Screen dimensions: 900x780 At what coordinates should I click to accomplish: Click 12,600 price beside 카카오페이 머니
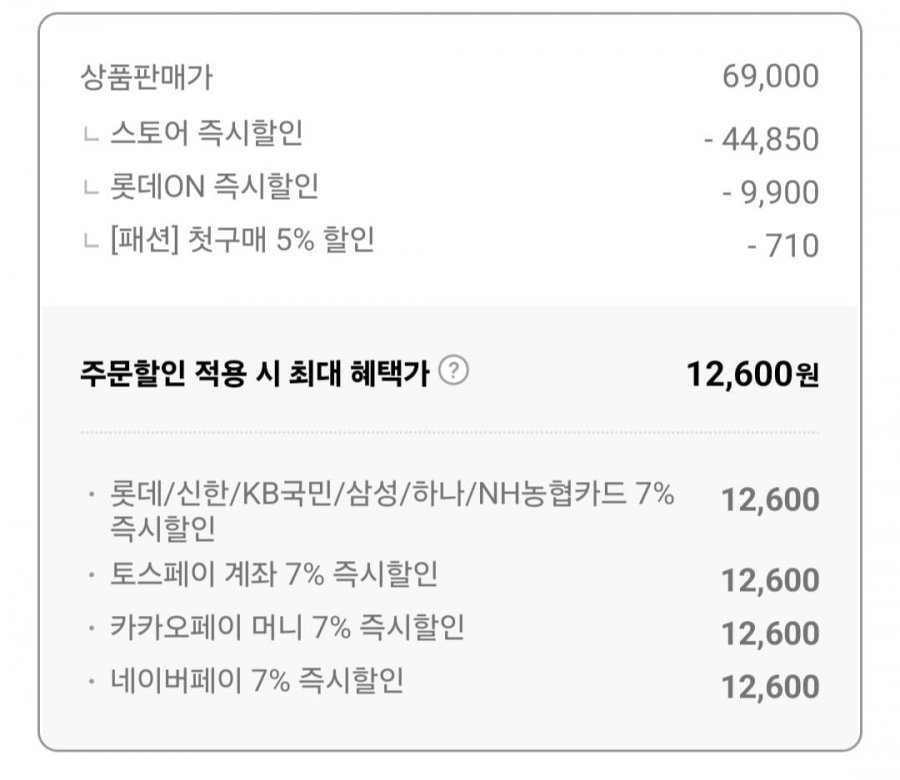(x=770, y=634)
